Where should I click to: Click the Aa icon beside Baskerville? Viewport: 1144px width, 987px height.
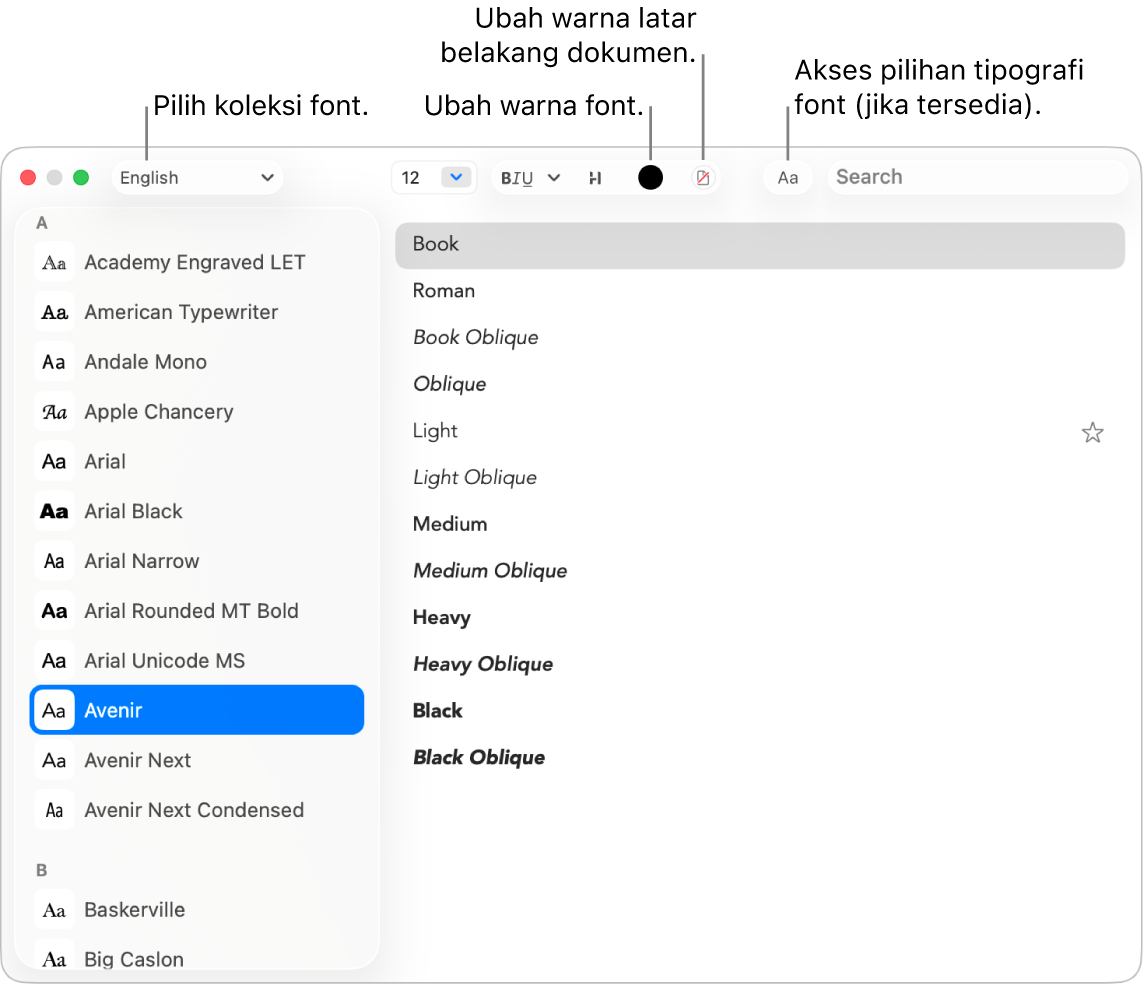tap(54, 909)
